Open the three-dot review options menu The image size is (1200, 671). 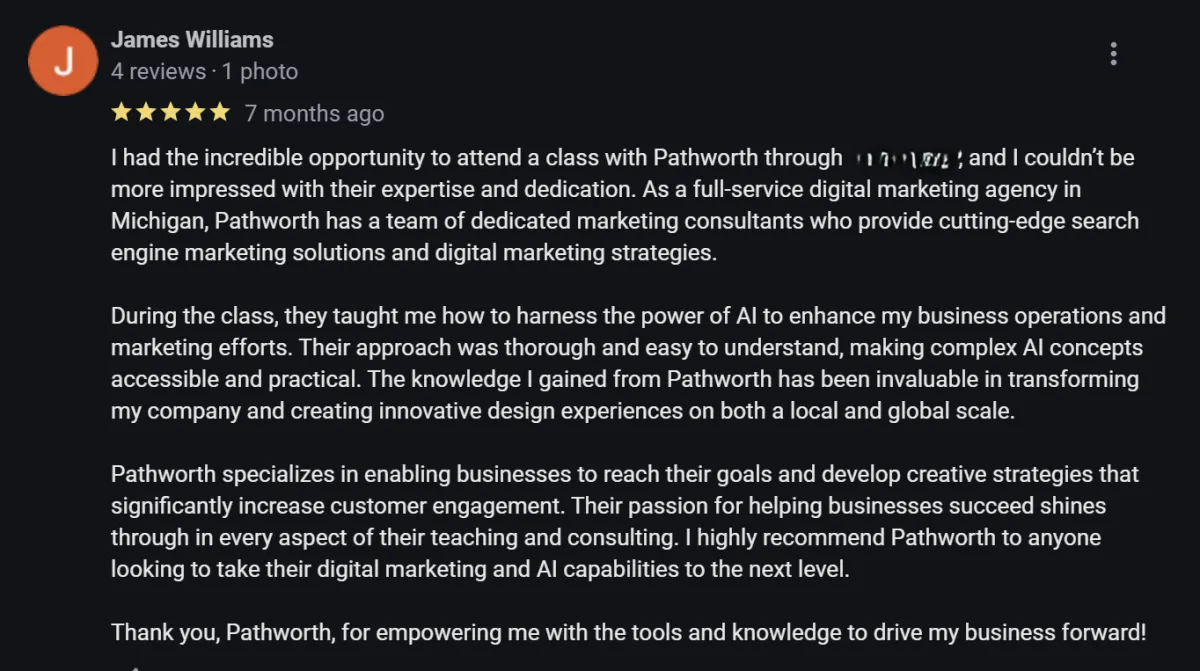[1113, 54]
